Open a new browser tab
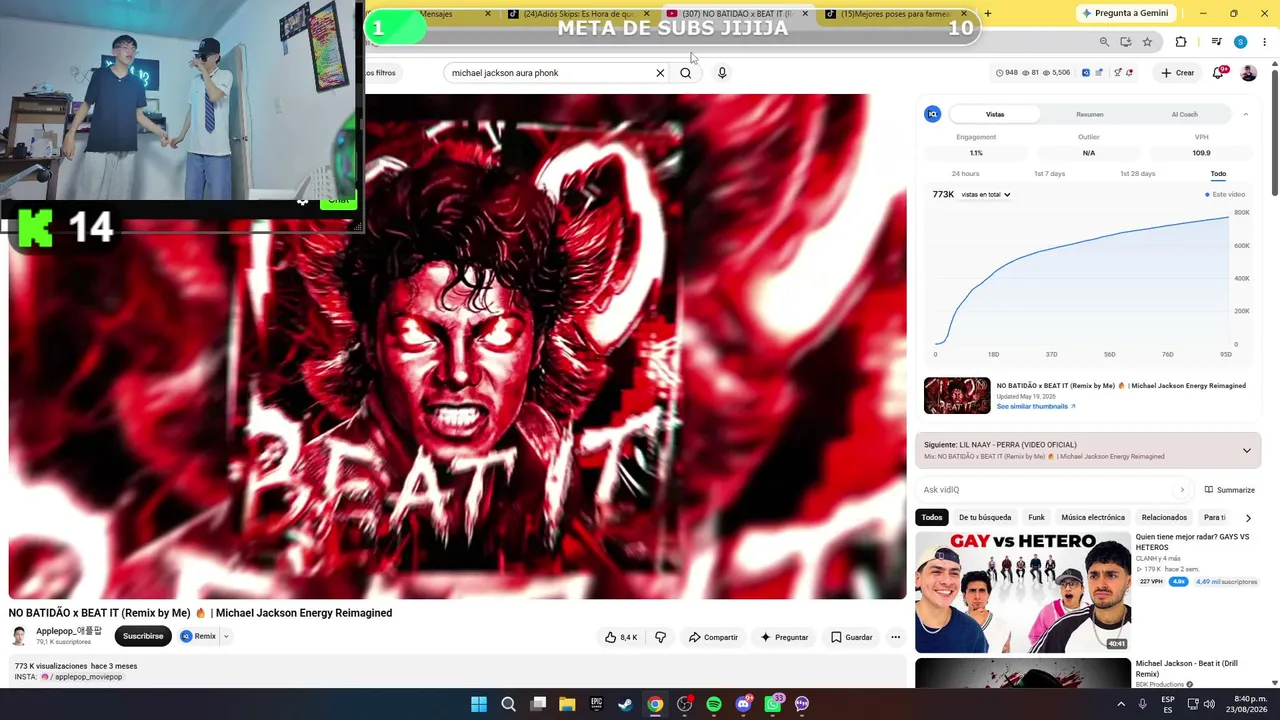Screen dimensions: 1280x720 [988, 14]
